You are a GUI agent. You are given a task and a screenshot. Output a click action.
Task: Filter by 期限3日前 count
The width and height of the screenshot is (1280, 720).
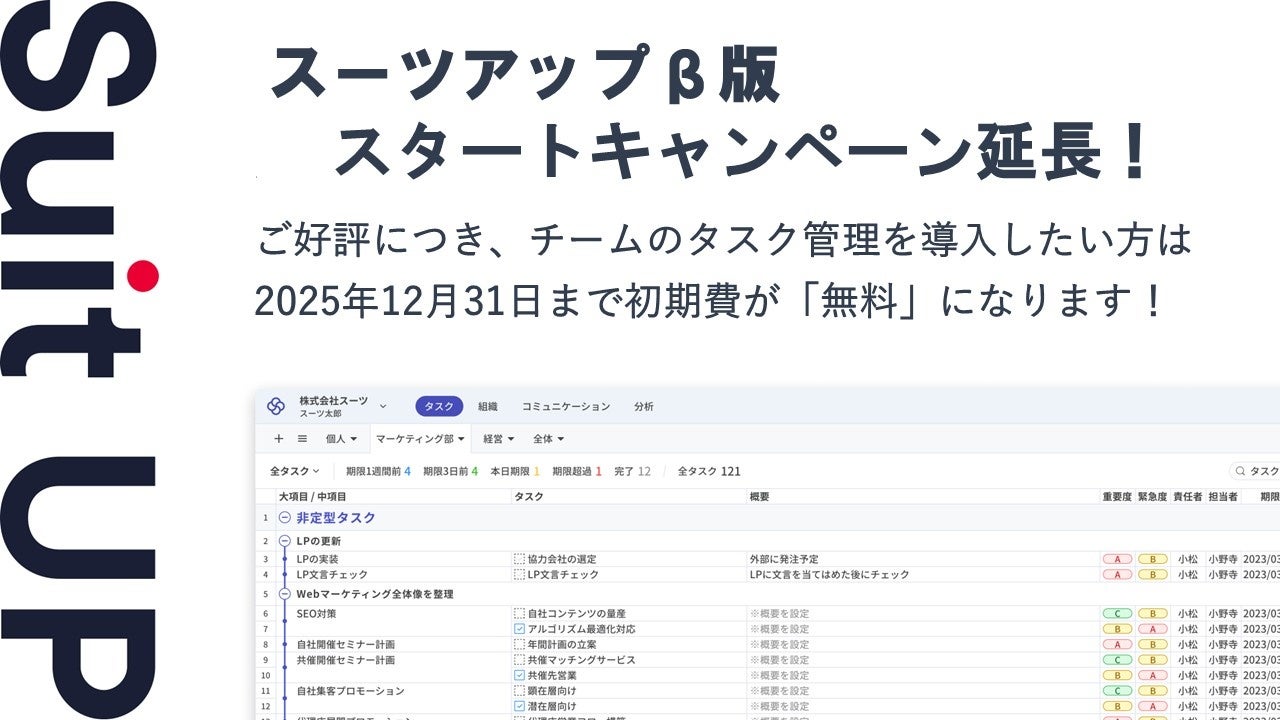pos(450,471)
